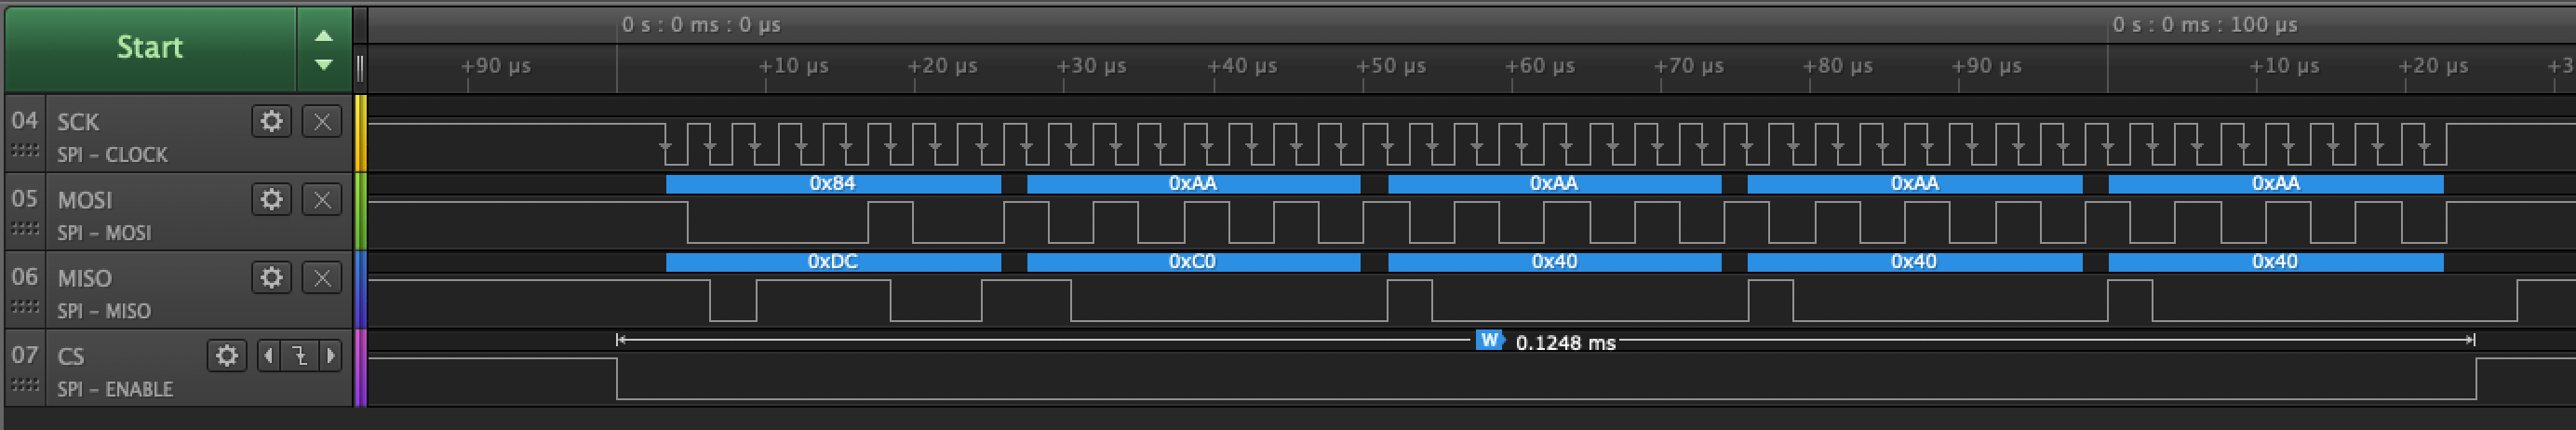Open MISO channel settings gear
Viewport: 2576px width, 430px height.
click(x=271, y=277)
